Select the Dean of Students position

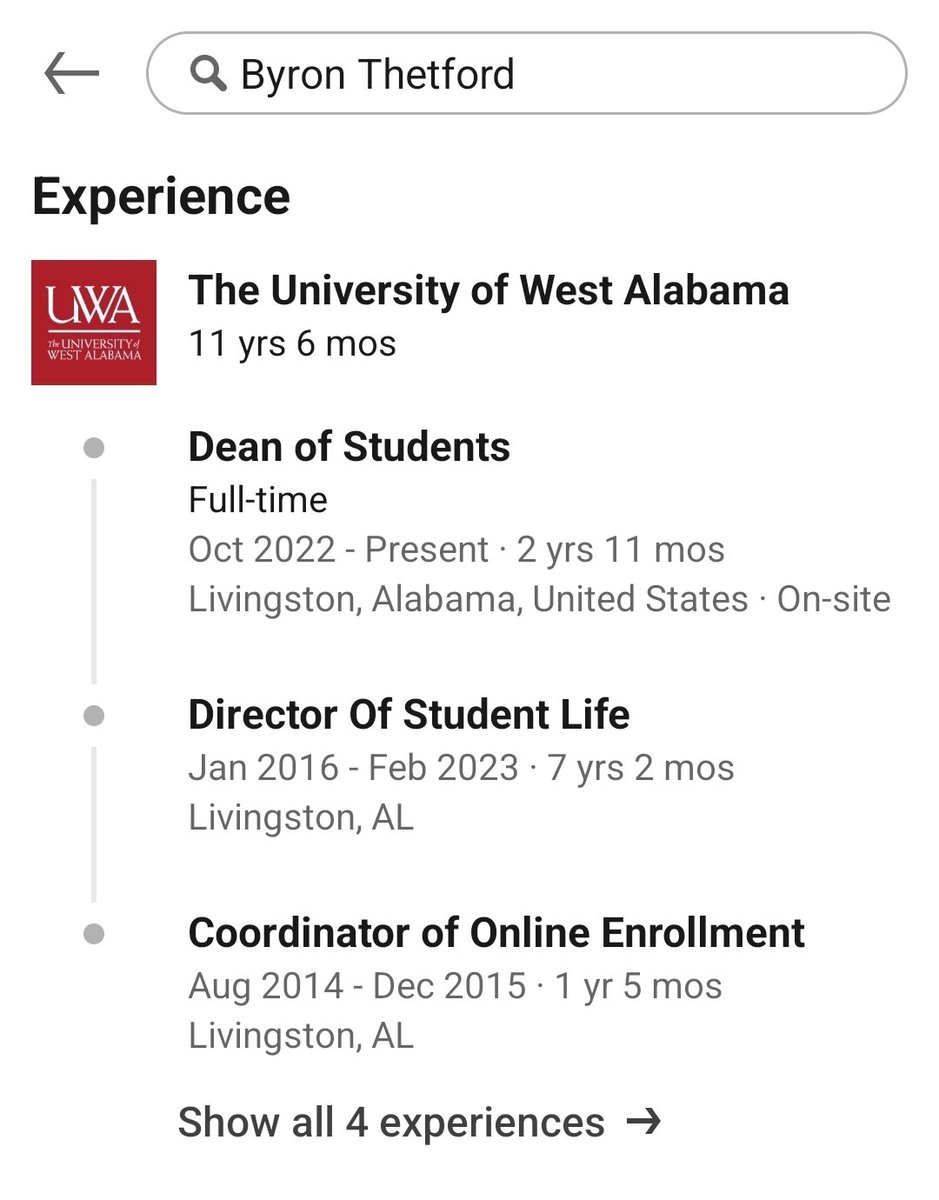pos(349,447)
